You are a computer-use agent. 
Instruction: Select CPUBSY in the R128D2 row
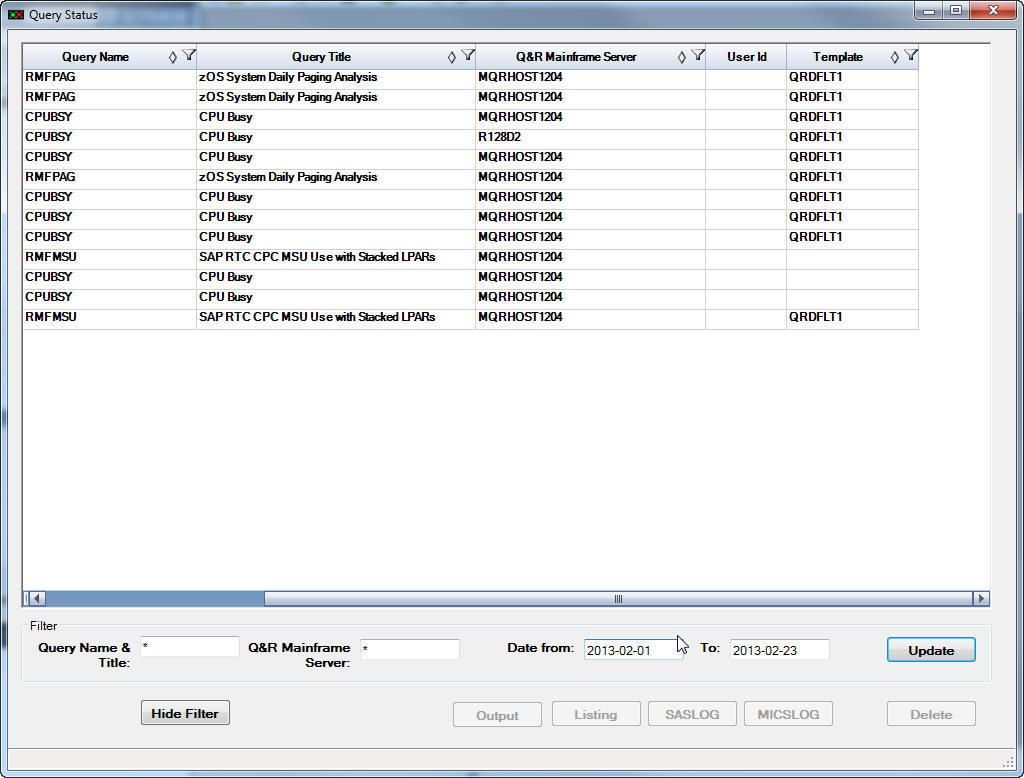[x=110, y=137]
